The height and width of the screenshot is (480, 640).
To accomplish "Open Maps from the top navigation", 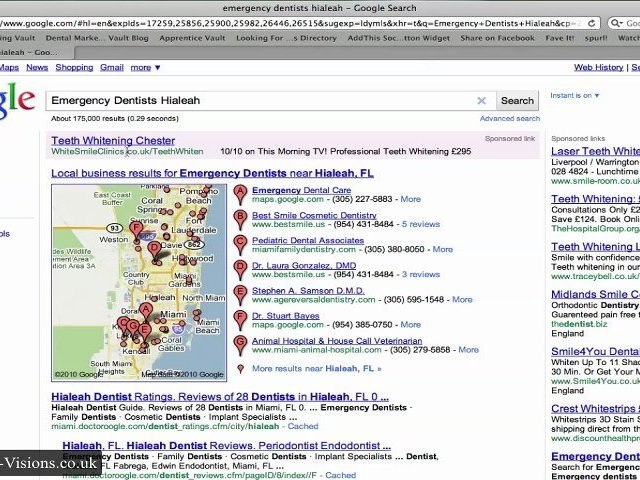I will tap(9, 67).
